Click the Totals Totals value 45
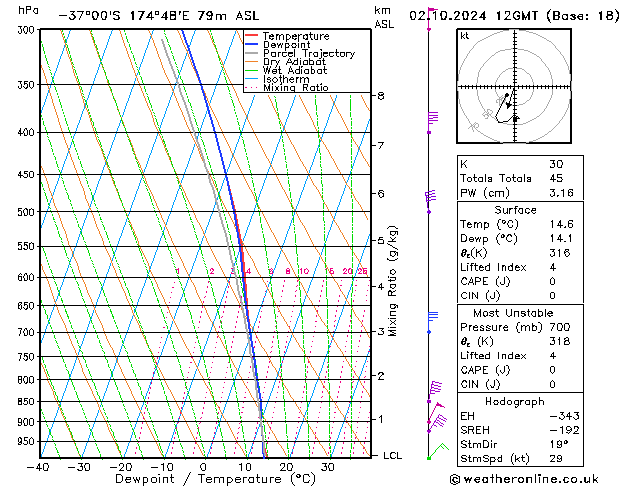Screen dimensions: 629x486 click(556, 178)
